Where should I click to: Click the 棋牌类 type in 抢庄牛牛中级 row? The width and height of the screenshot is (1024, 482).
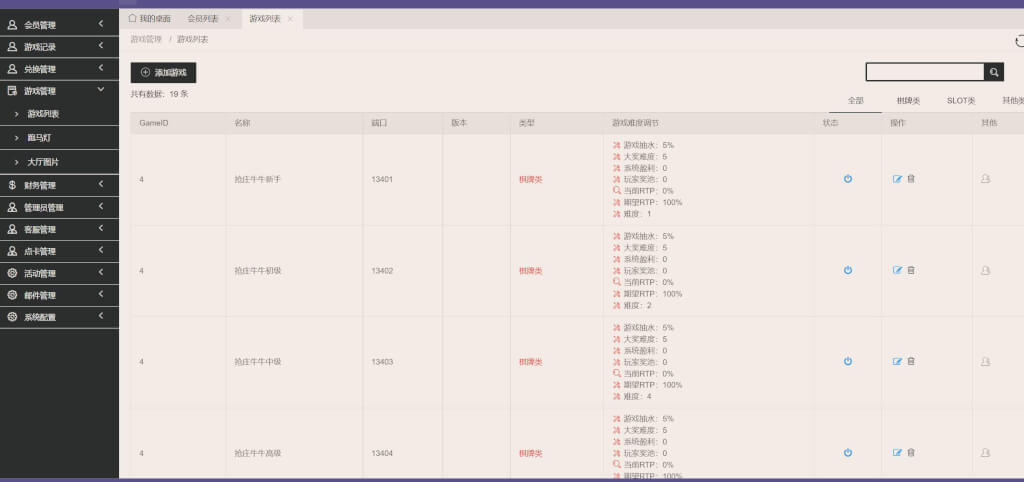[x=530, y=362]
